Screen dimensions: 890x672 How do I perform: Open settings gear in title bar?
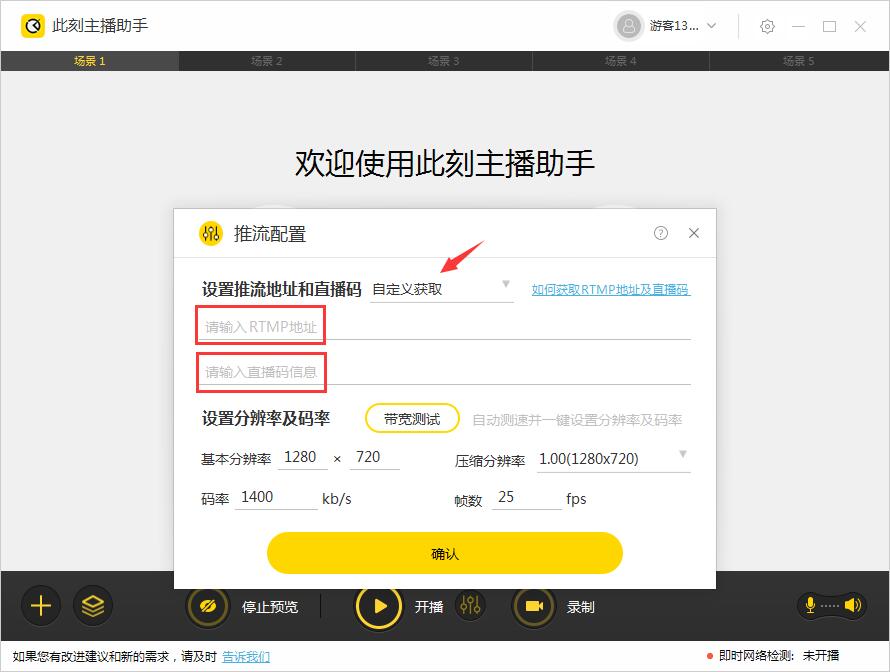click(767, 26)
